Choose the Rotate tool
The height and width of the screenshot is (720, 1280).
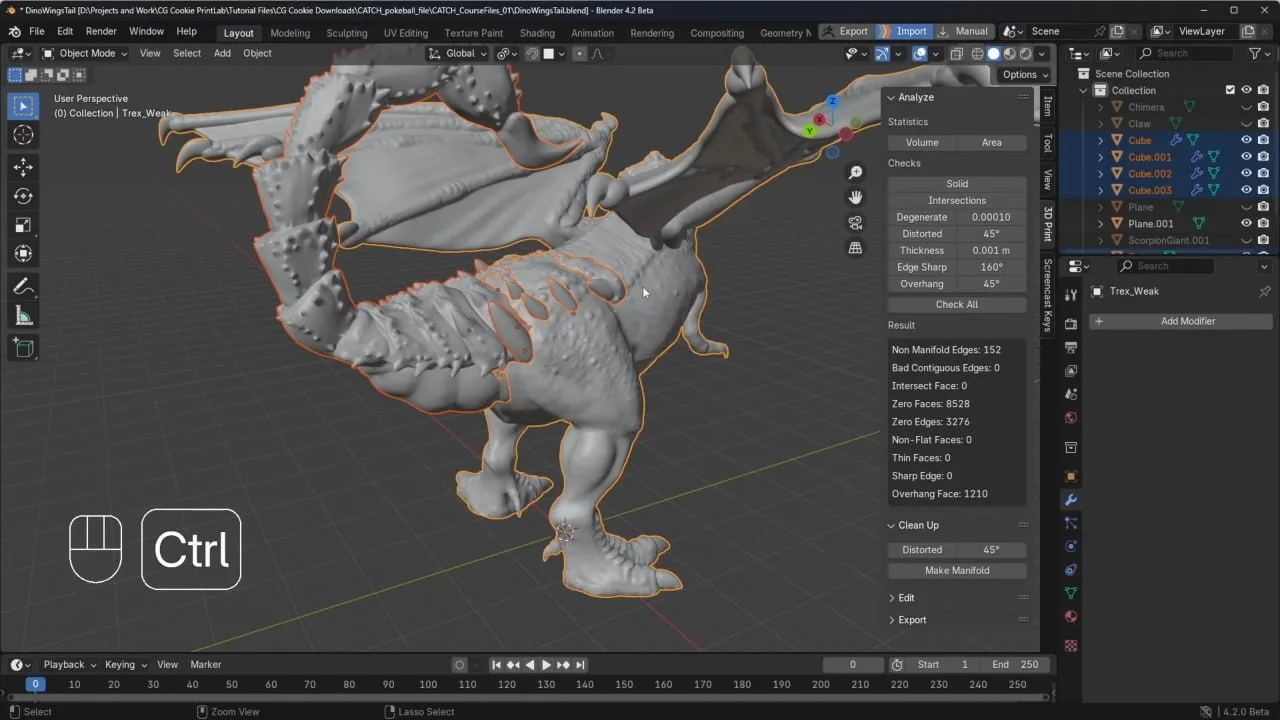[23, 196]
